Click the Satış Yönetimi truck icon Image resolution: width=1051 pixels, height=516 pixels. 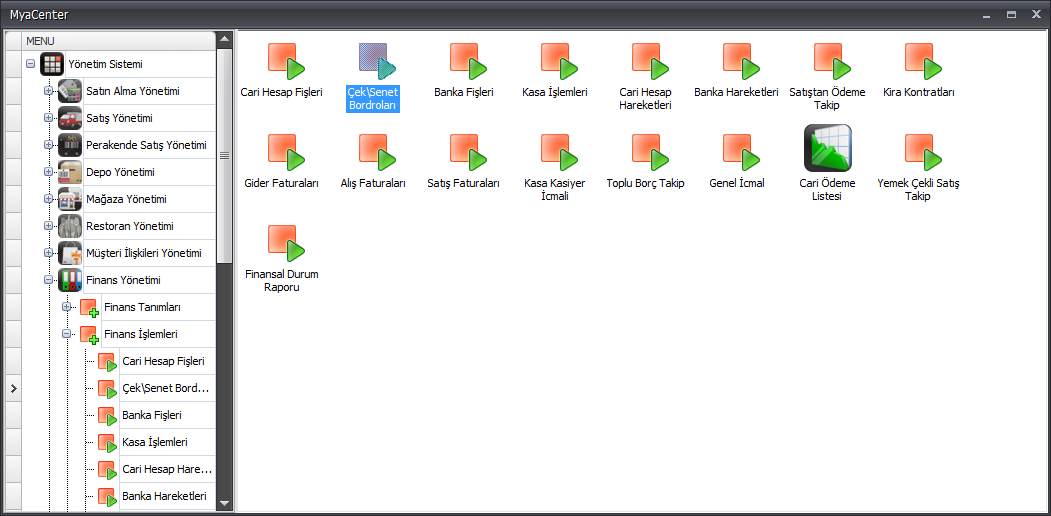tap(70, 118)
